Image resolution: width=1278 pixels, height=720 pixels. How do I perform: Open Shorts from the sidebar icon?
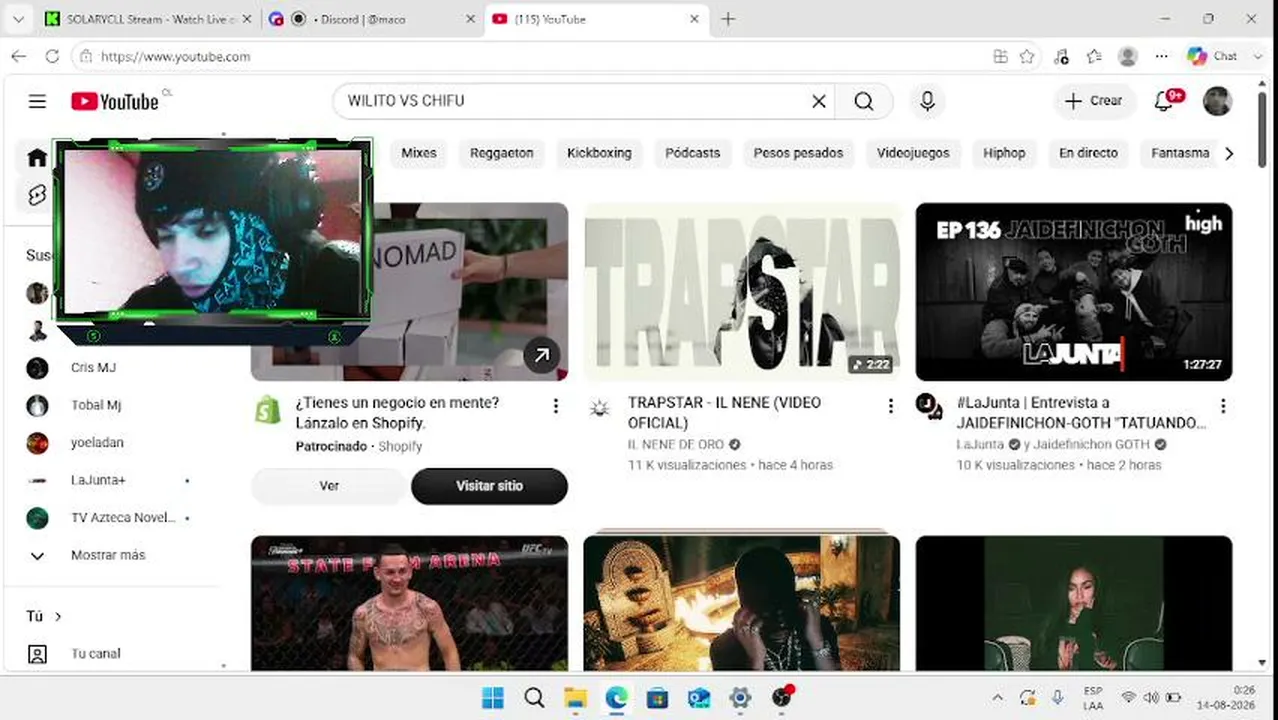pos(37,195)
